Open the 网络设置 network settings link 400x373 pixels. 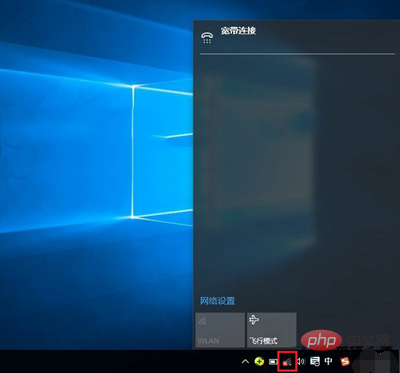pyautogui.click(x=217, y=301)
